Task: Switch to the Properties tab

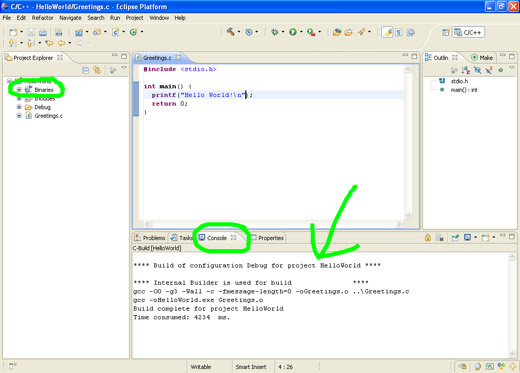Action: pos(267,238)
